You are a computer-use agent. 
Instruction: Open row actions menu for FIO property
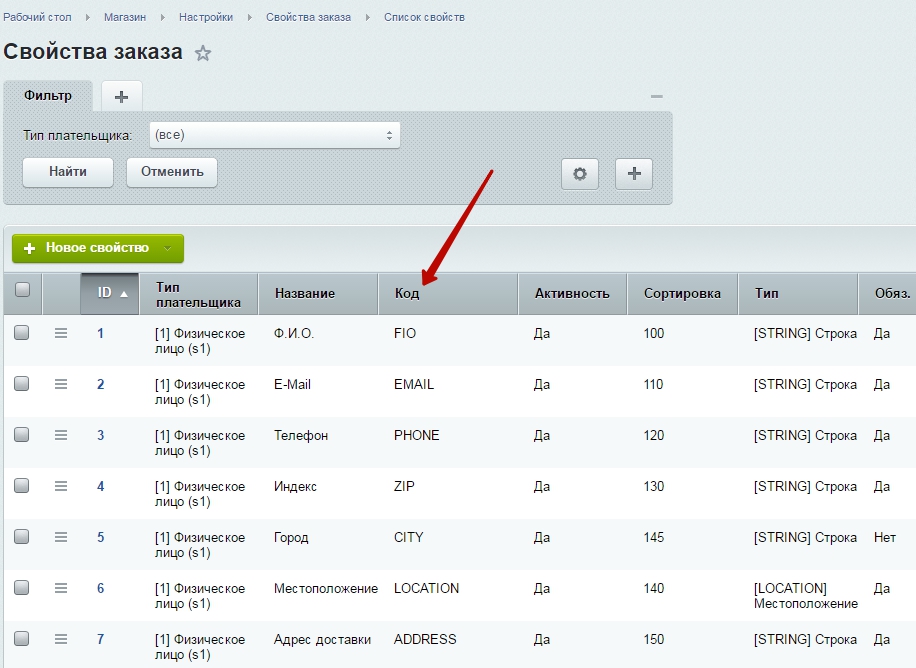[x=61, y=333]
